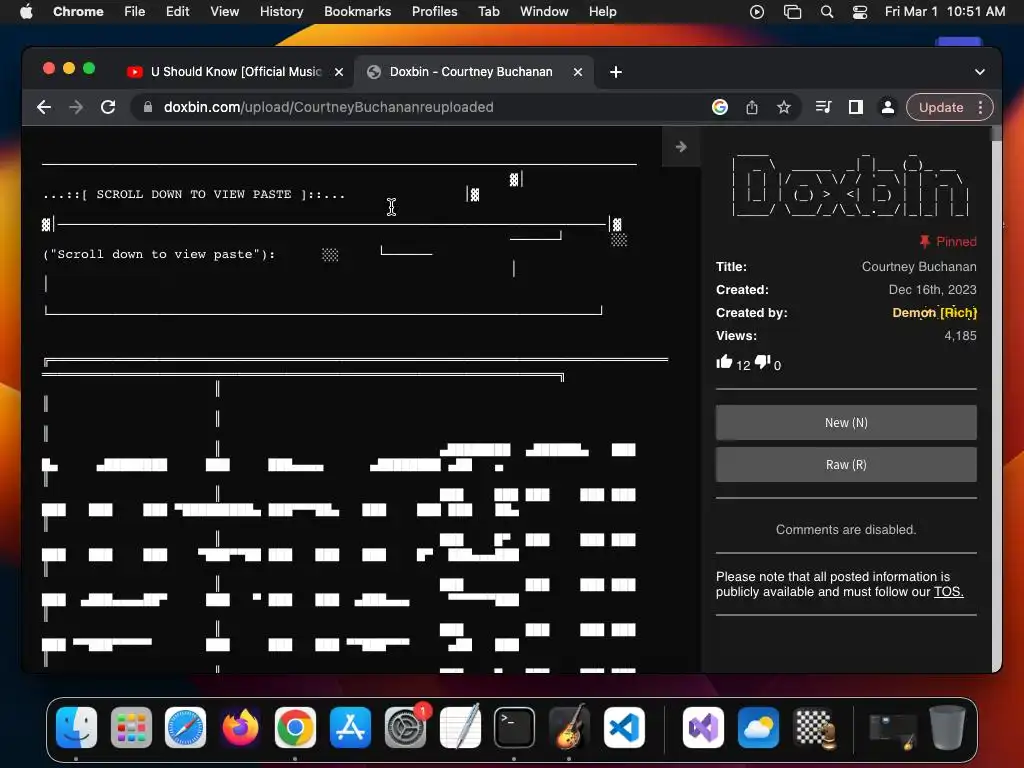Open System Settings from the Dock
Screen dimensions: 1024x768
coord(405,727)
